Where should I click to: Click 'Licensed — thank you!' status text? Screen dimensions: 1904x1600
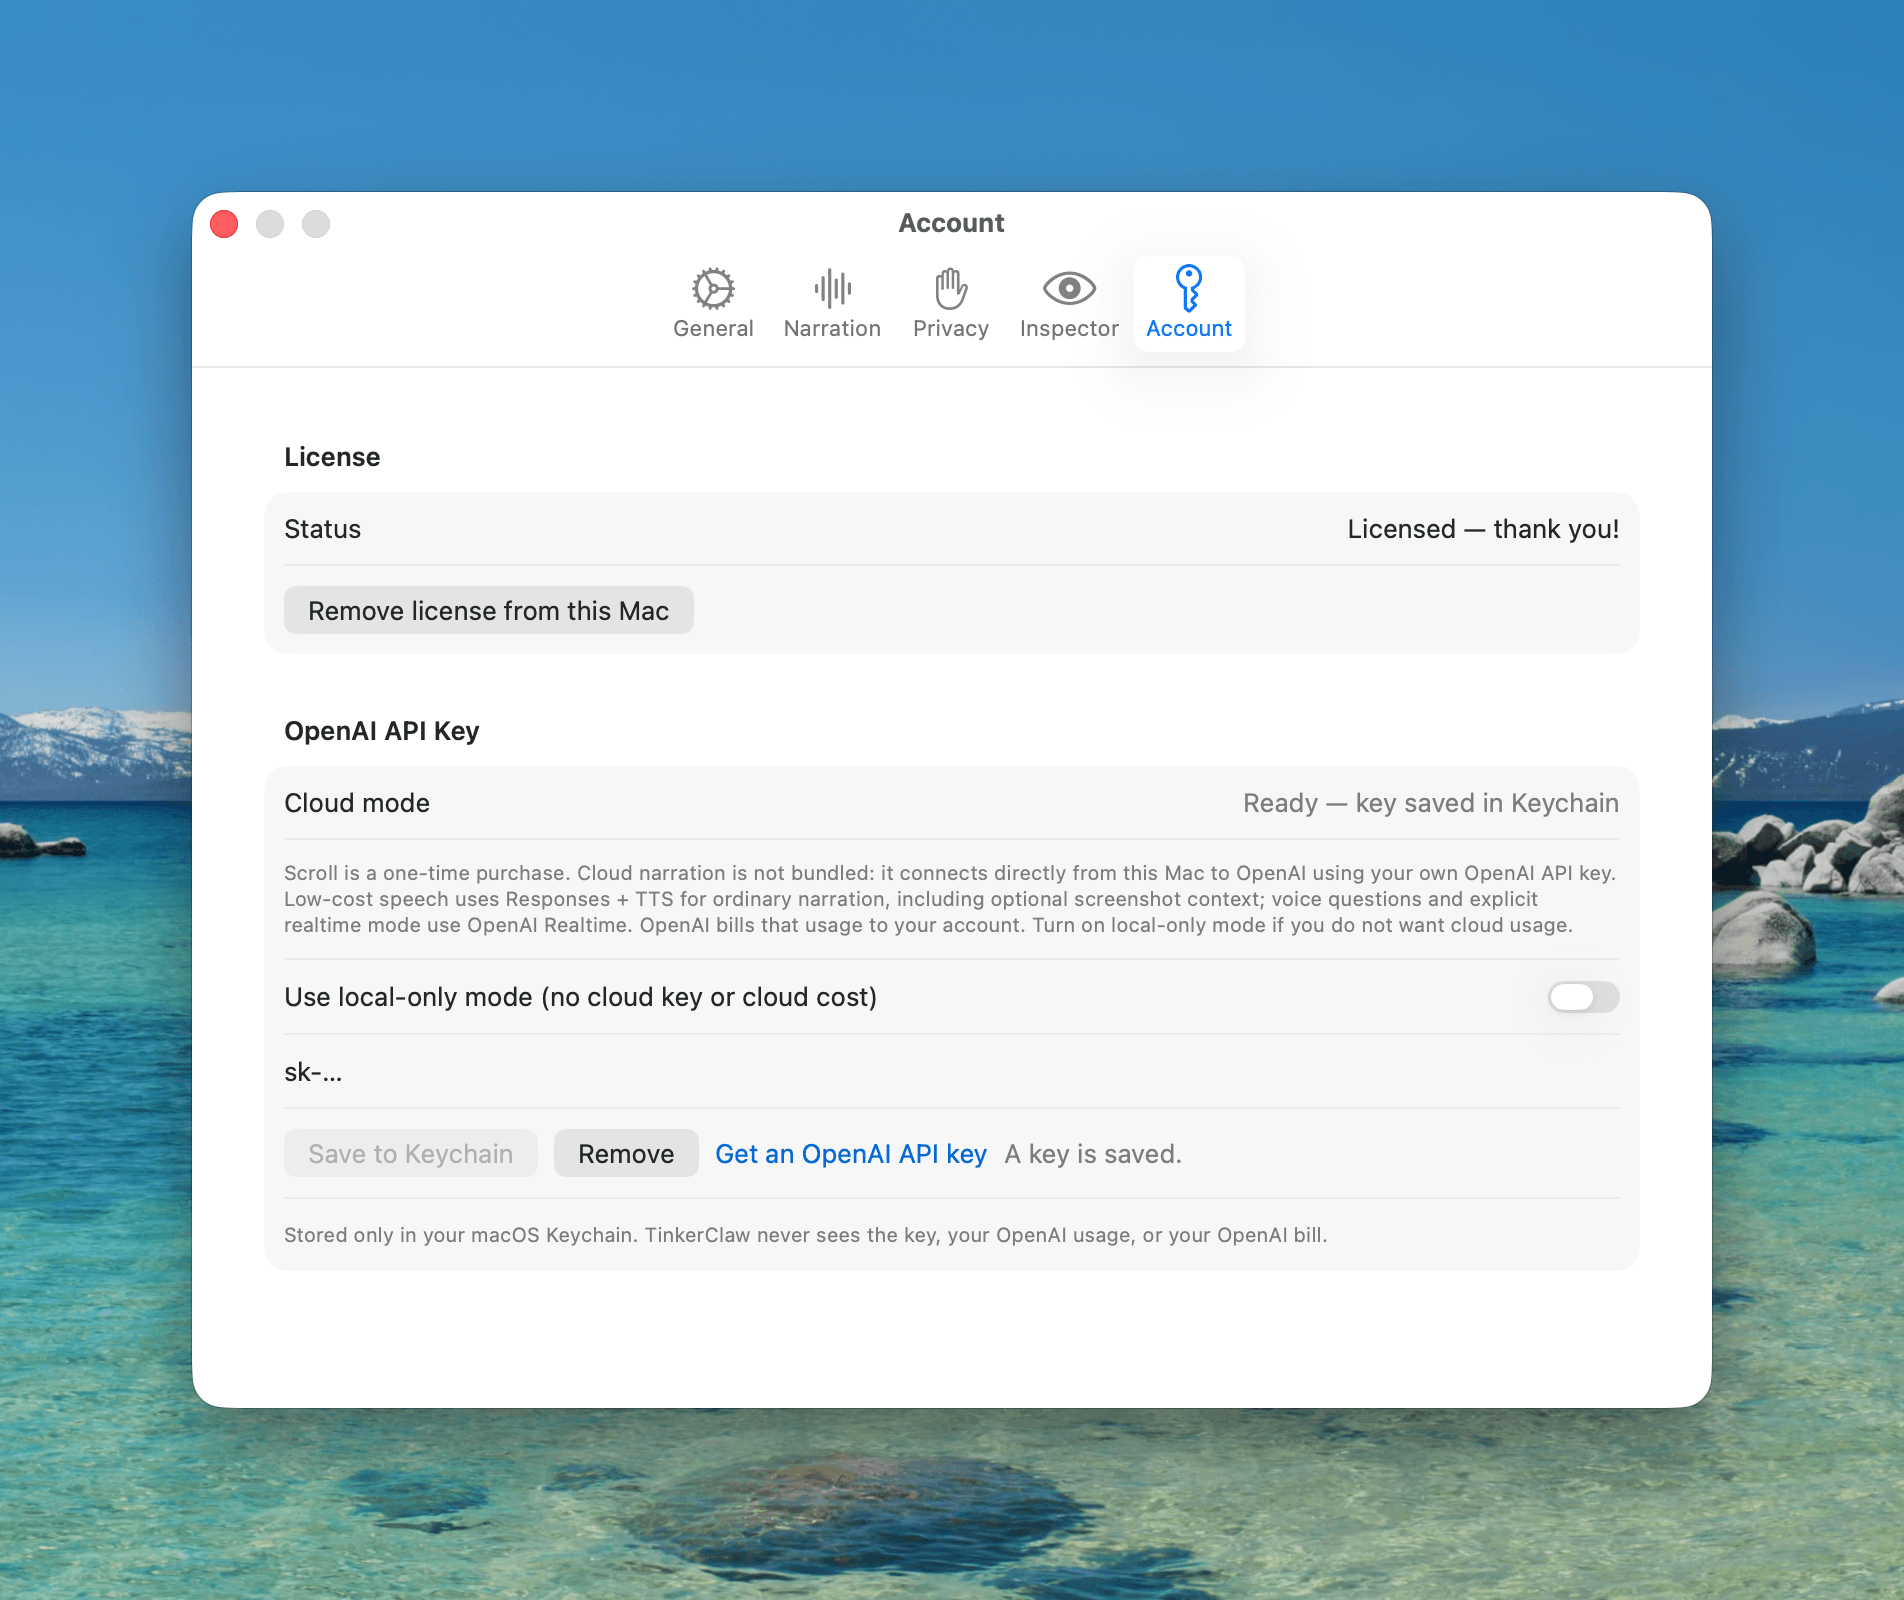[1483, 529]
